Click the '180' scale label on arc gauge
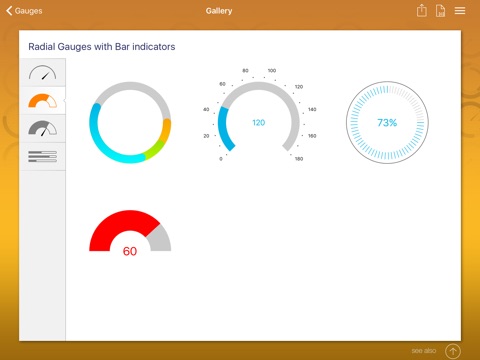Screen dimensions: 480x360 point(299,159)
